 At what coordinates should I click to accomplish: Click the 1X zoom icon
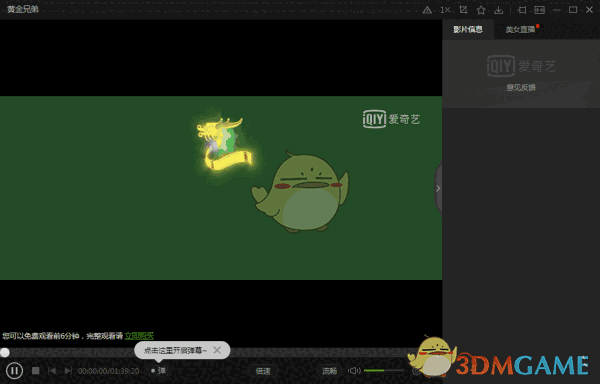(x=445, y=10)
